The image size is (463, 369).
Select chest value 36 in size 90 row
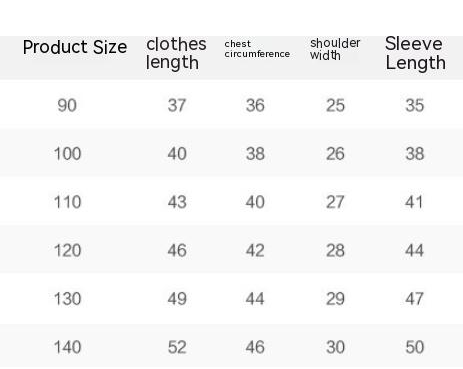255,105
